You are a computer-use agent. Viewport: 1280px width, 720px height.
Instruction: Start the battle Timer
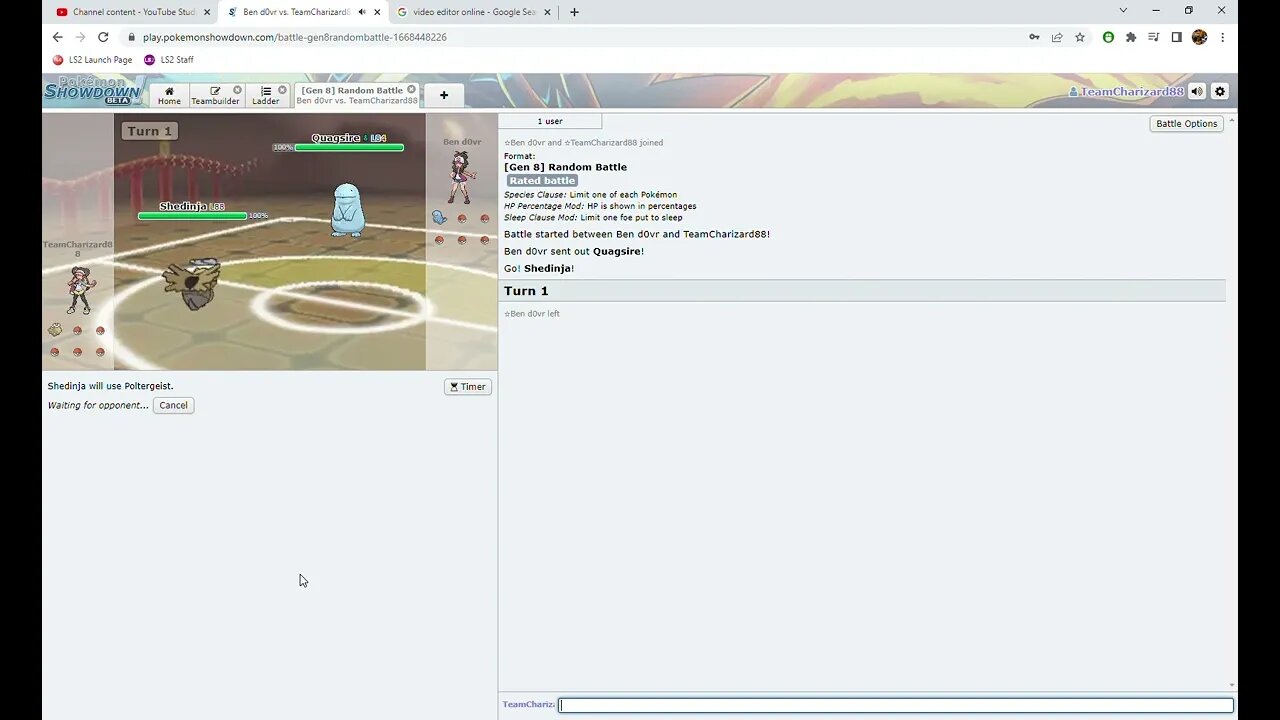coord(468,387)
